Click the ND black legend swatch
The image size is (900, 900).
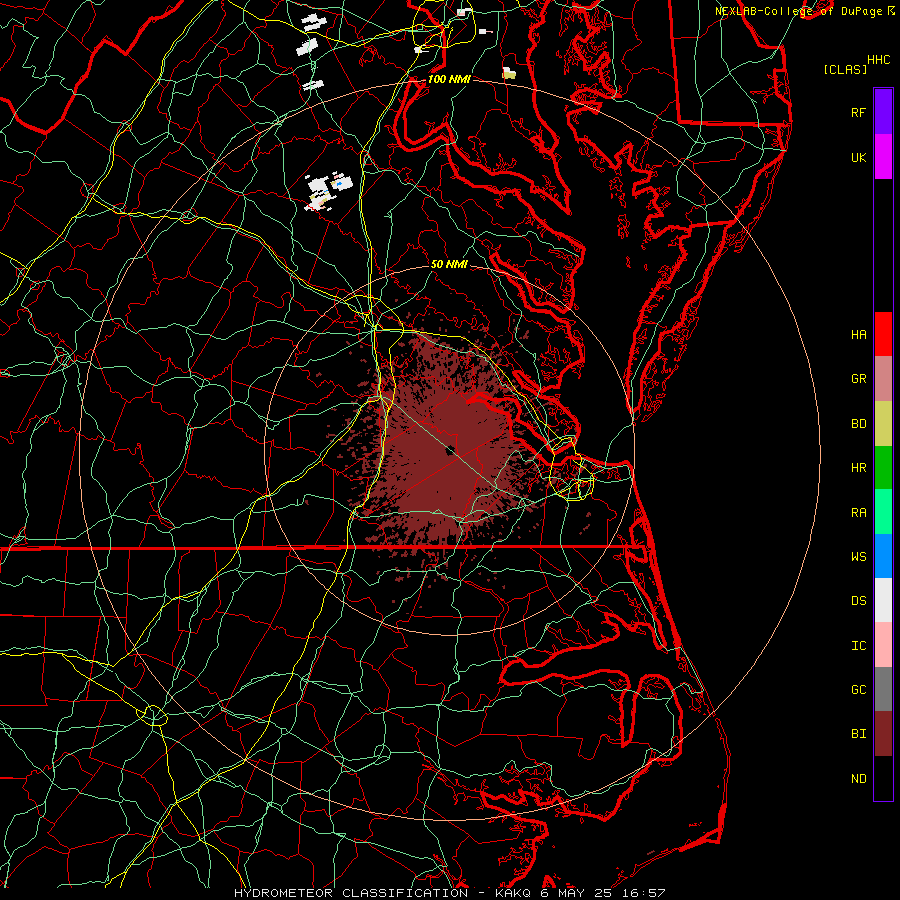click(883, 778)
